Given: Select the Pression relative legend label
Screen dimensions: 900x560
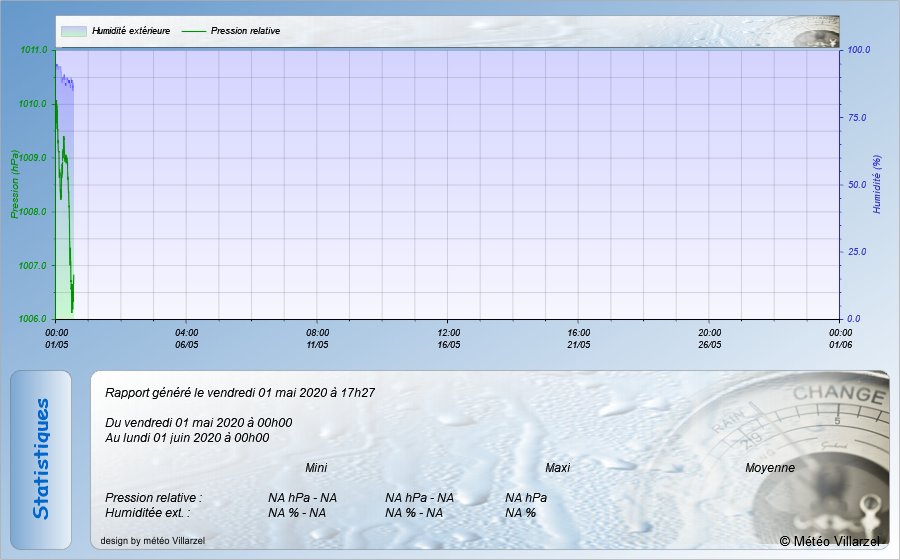Looking at the screenshot, I should 245,31.
